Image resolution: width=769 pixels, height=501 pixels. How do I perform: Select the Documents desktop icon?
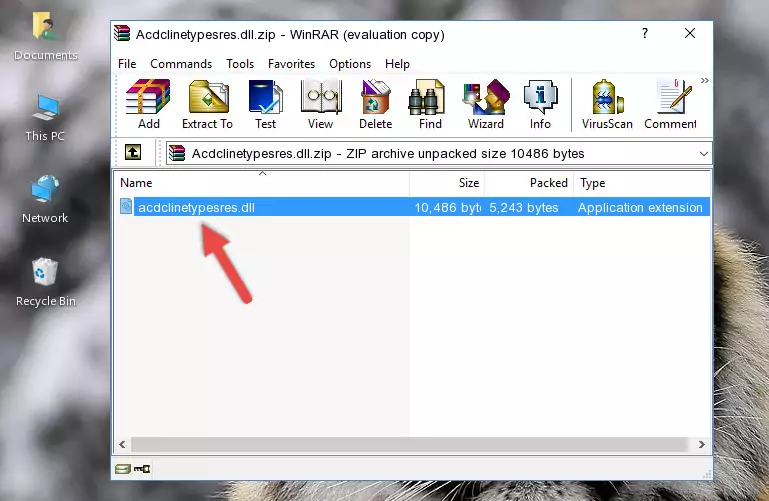[x=45, y=36]
